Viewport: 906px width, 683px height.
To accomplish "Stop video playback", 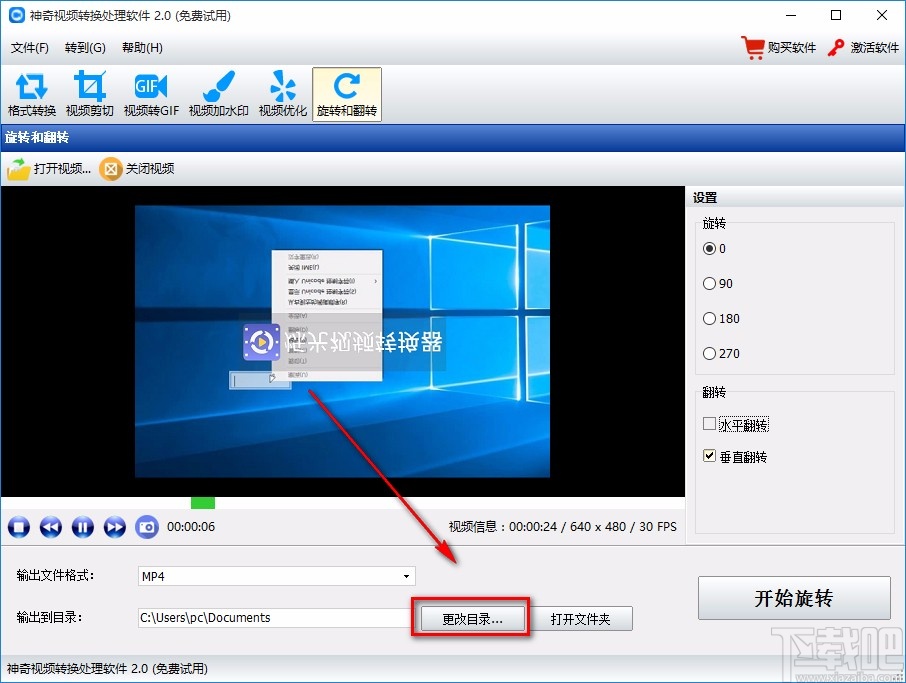I will (19, 527).
